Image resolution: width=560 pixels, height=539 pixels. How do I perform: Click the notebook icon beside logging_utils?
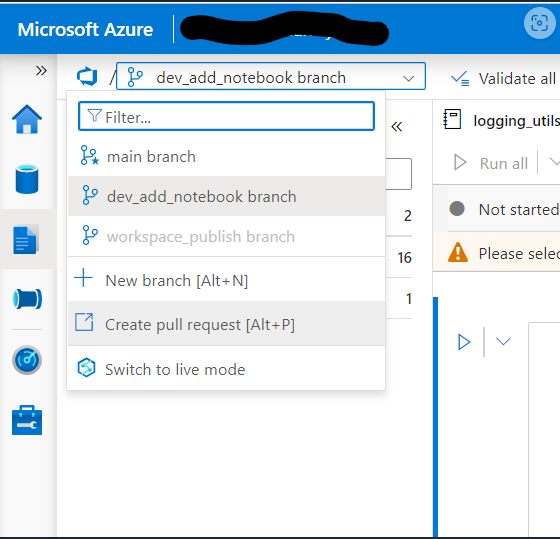click(452, 119)
